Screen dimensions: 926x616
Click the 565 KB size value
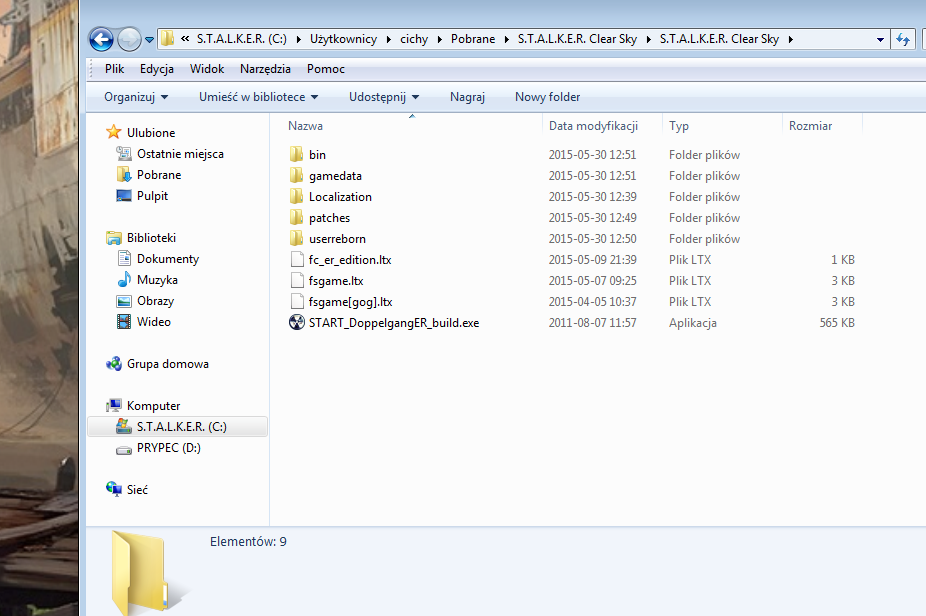coord(837,322)
